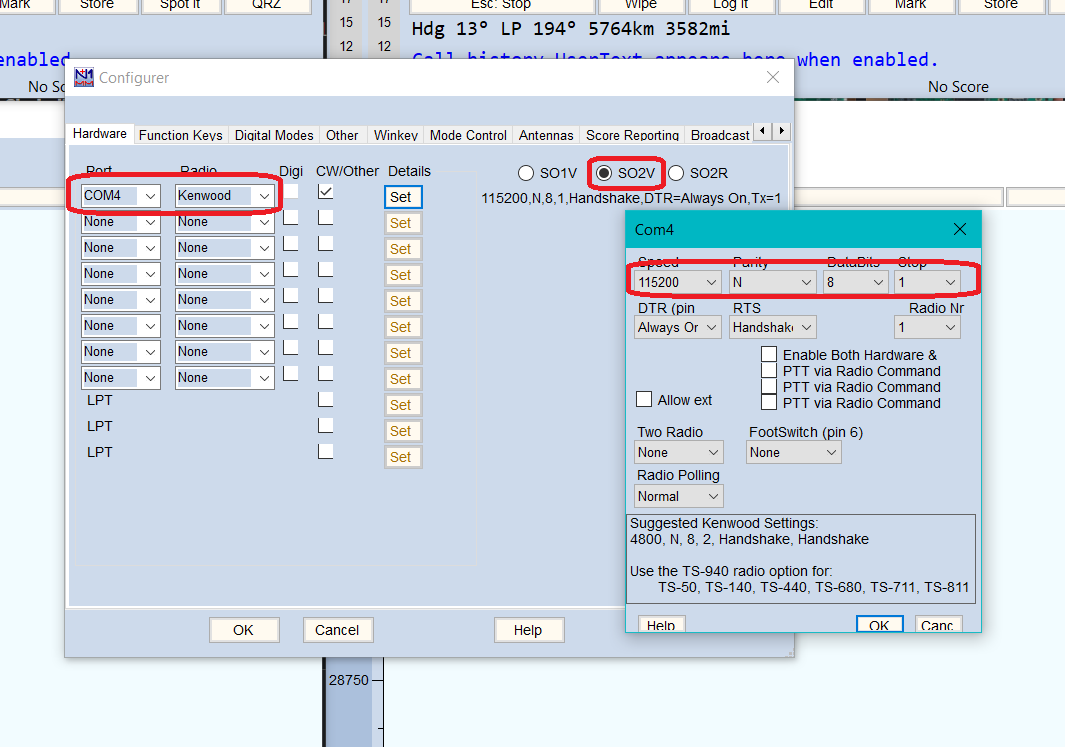Switch to the Hardware tab
The image size is (1065, 747).
[100, 134]
